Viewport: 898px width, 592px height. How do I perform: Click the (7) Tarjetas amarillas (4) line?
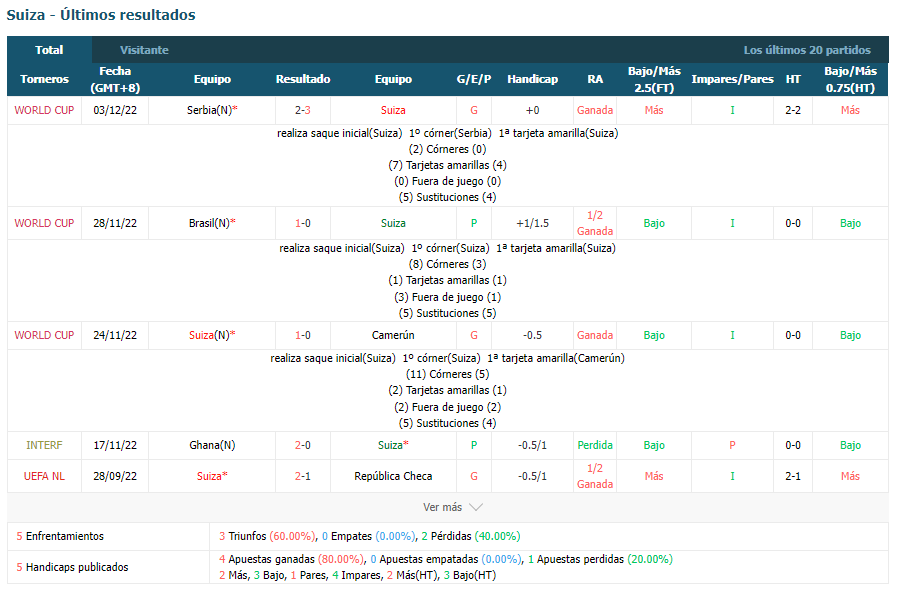(x=447, y=165)
